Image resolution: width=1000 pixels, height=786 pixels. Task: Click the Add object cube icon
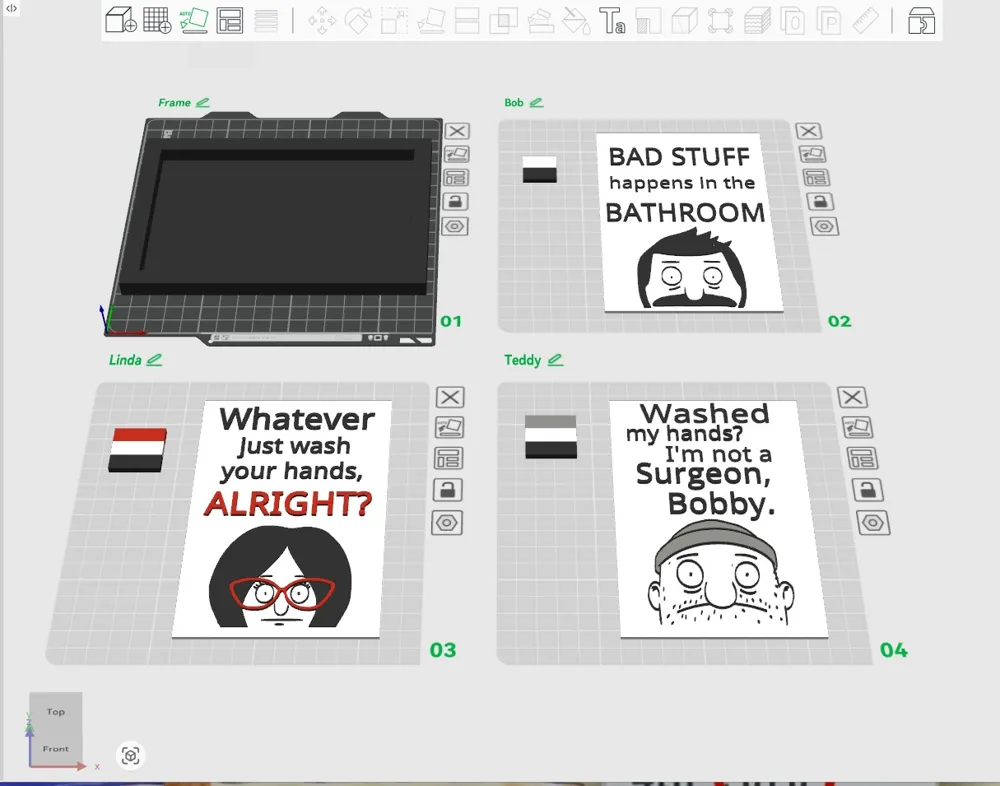coord(121,20)
